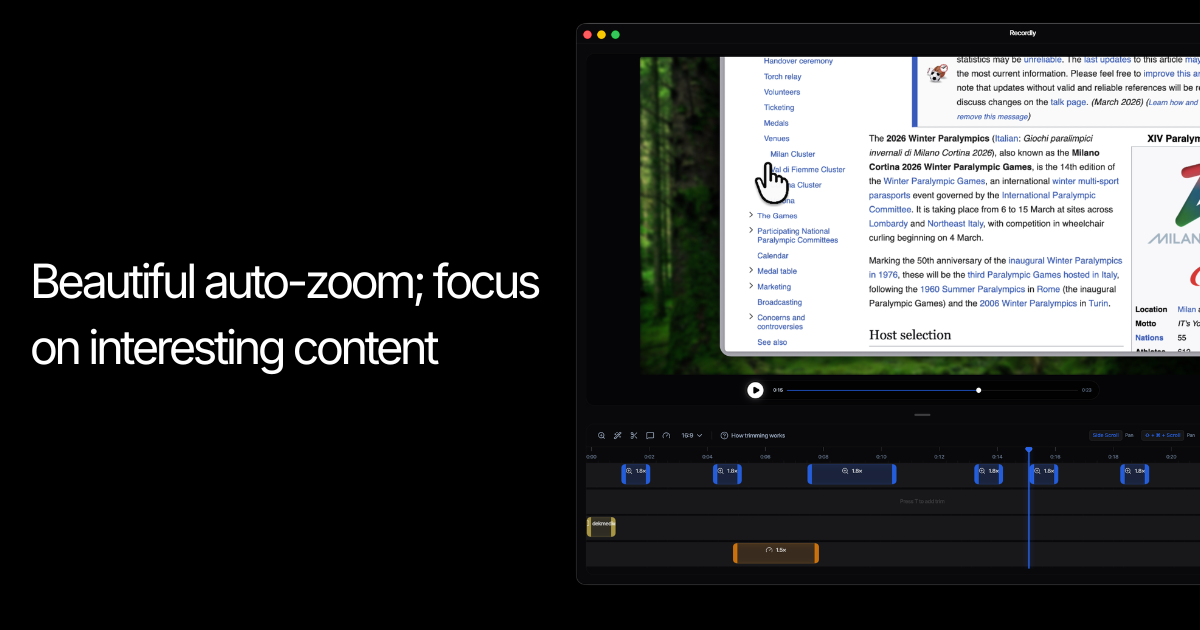The image size is (1200, 630).
Task: Select the annotation speech bubble tool
Action: [x=650, y=436]
